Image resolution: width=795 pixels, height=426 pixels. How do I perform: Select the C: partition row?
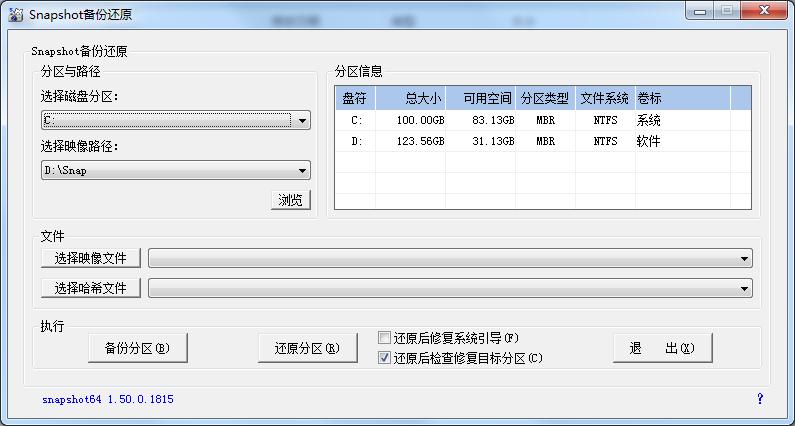coord(500,120)
